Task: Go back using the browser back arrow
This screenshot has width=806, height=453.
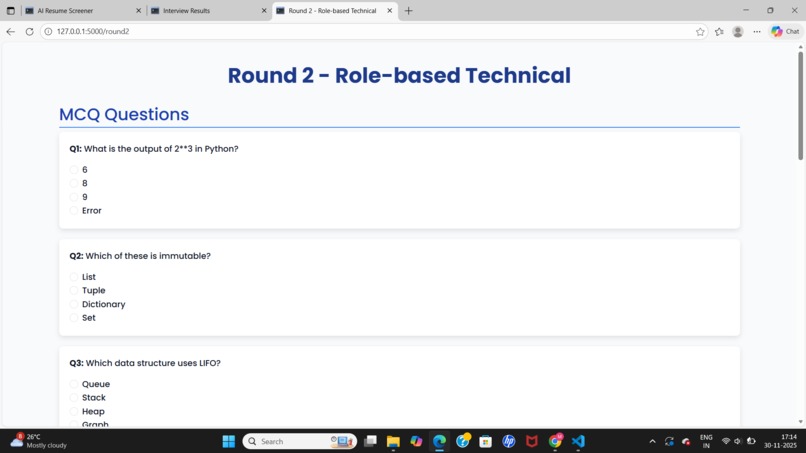Action: 10,31
